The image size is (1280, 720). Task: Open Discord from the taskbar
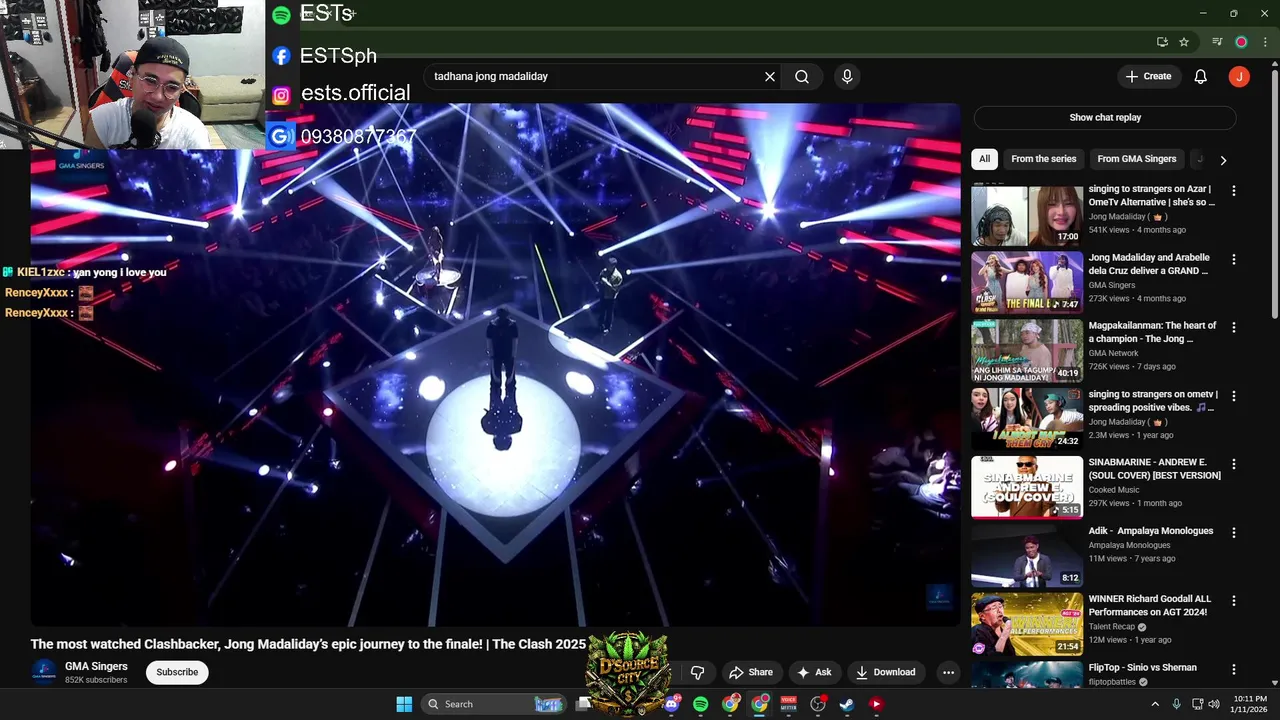672,704
